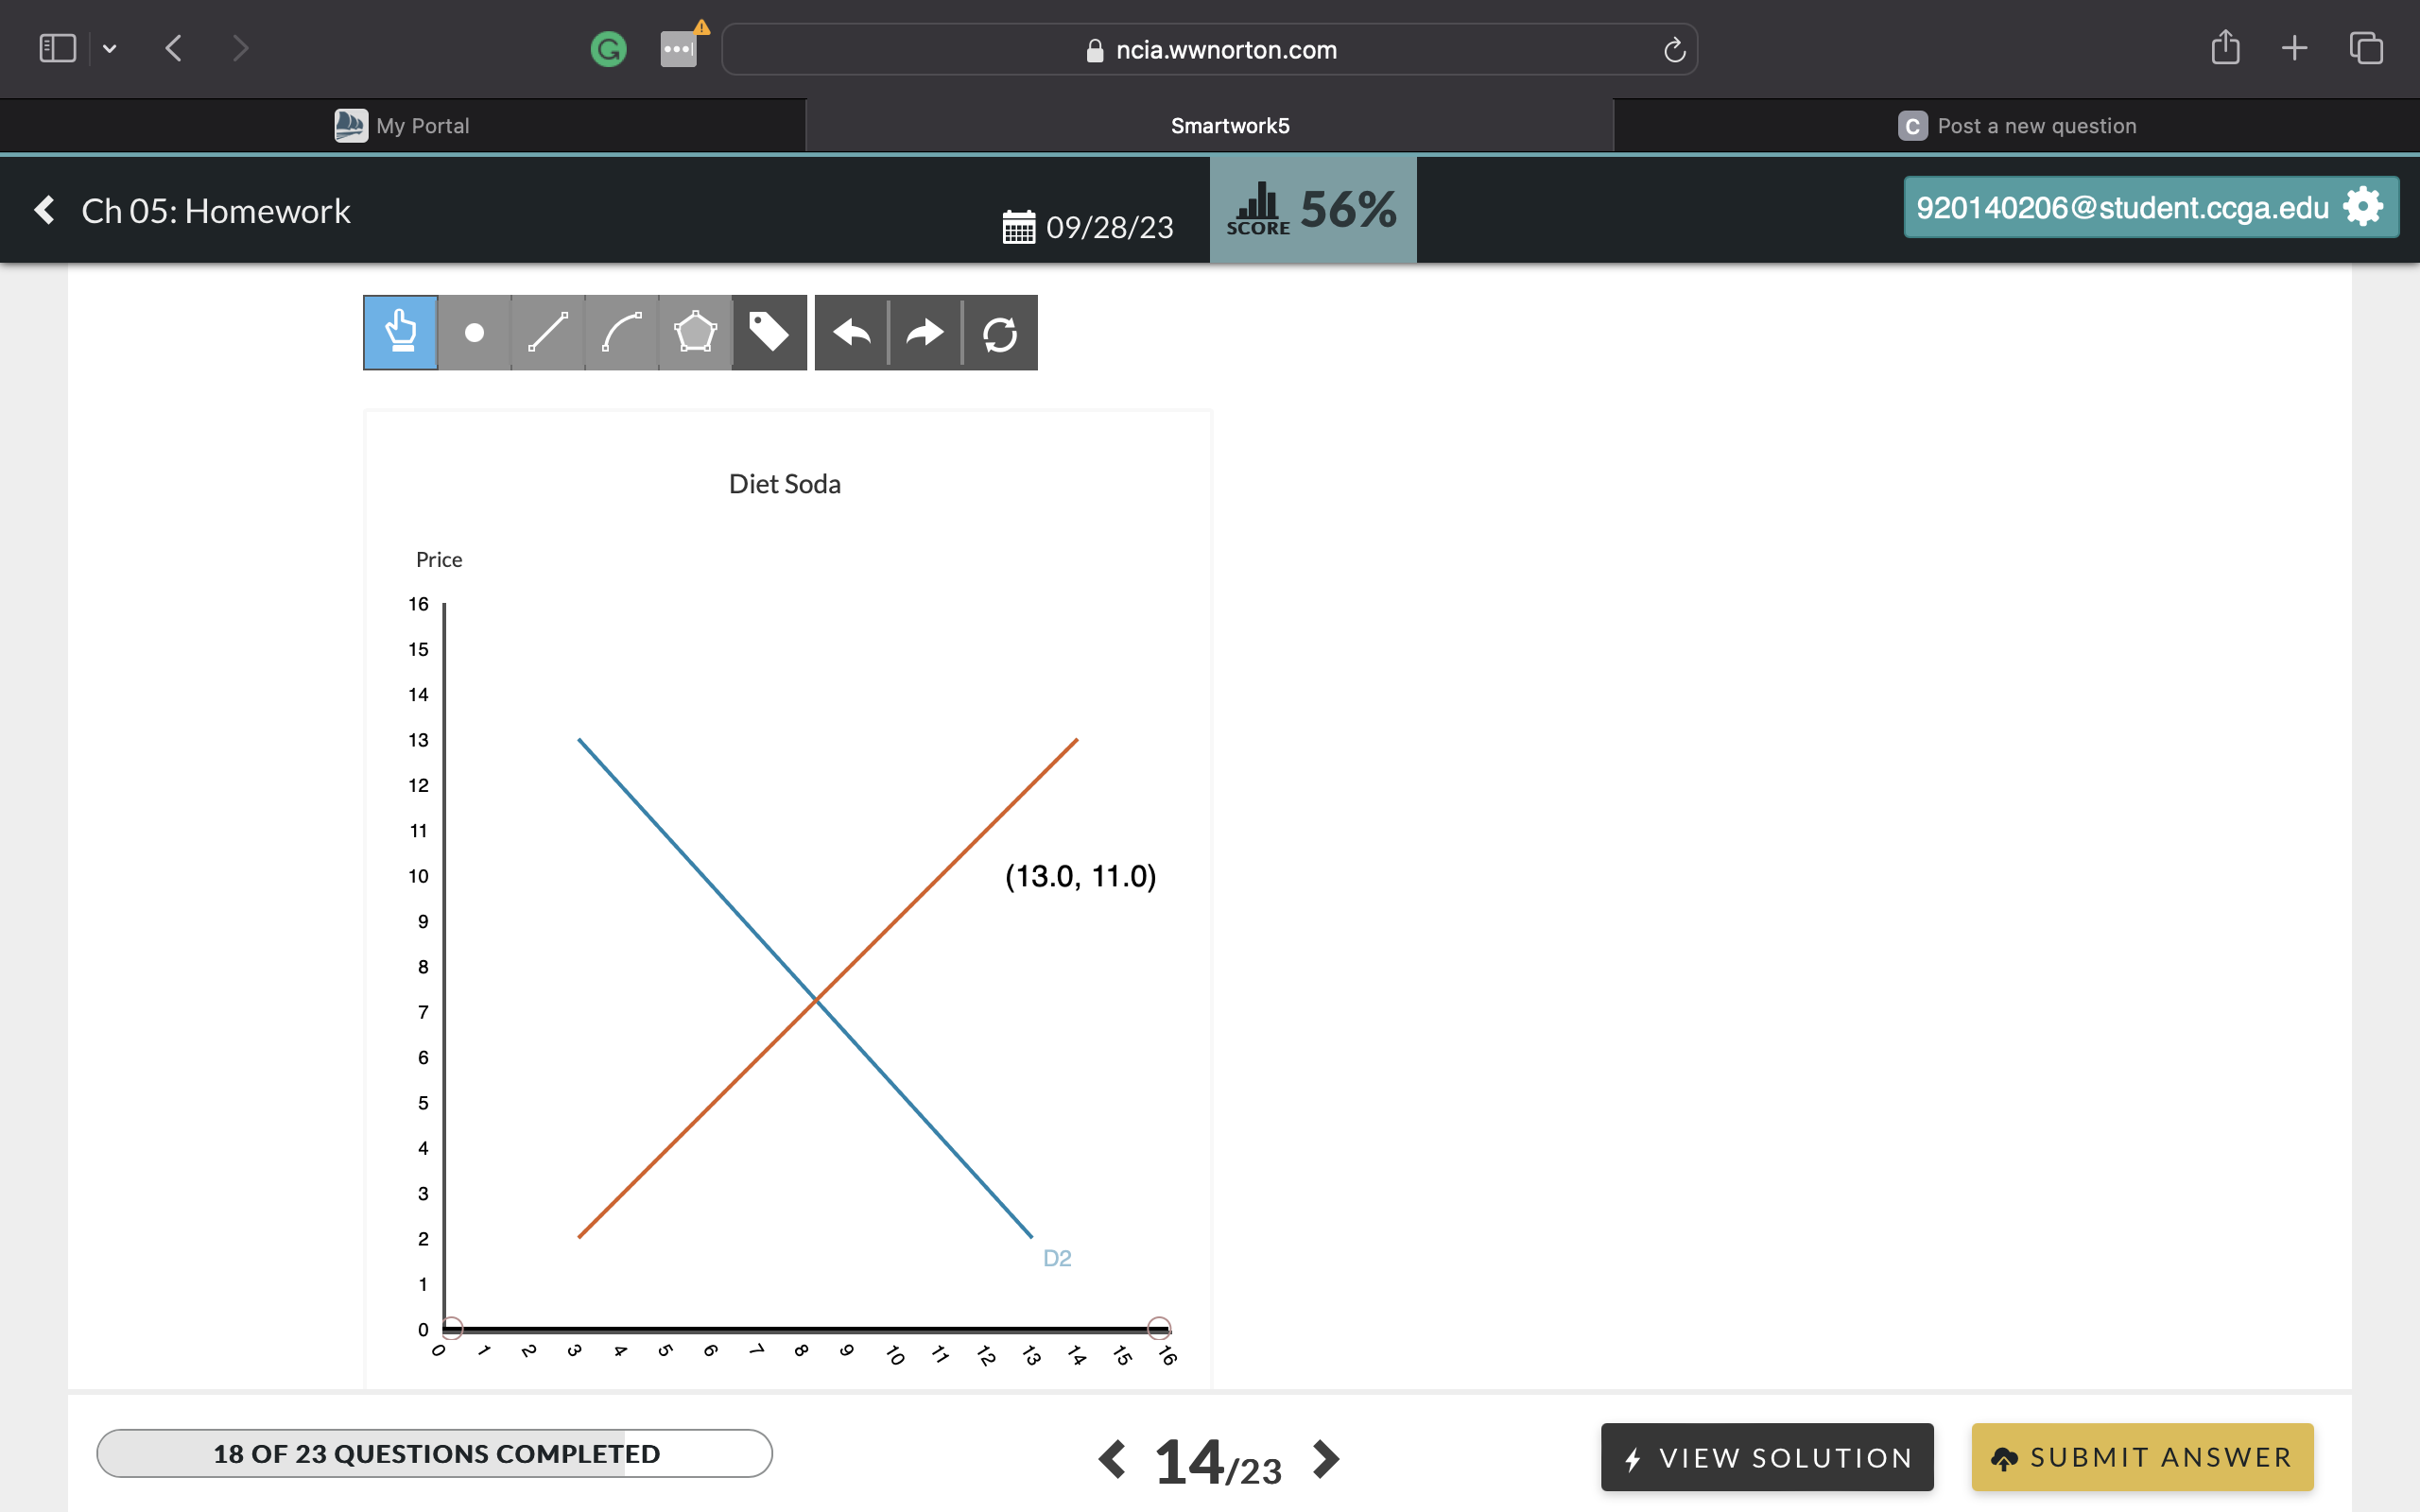Click the D2 curve label on graph
This screenshot has width=2420, height=1512.
pos(1058,1258)
